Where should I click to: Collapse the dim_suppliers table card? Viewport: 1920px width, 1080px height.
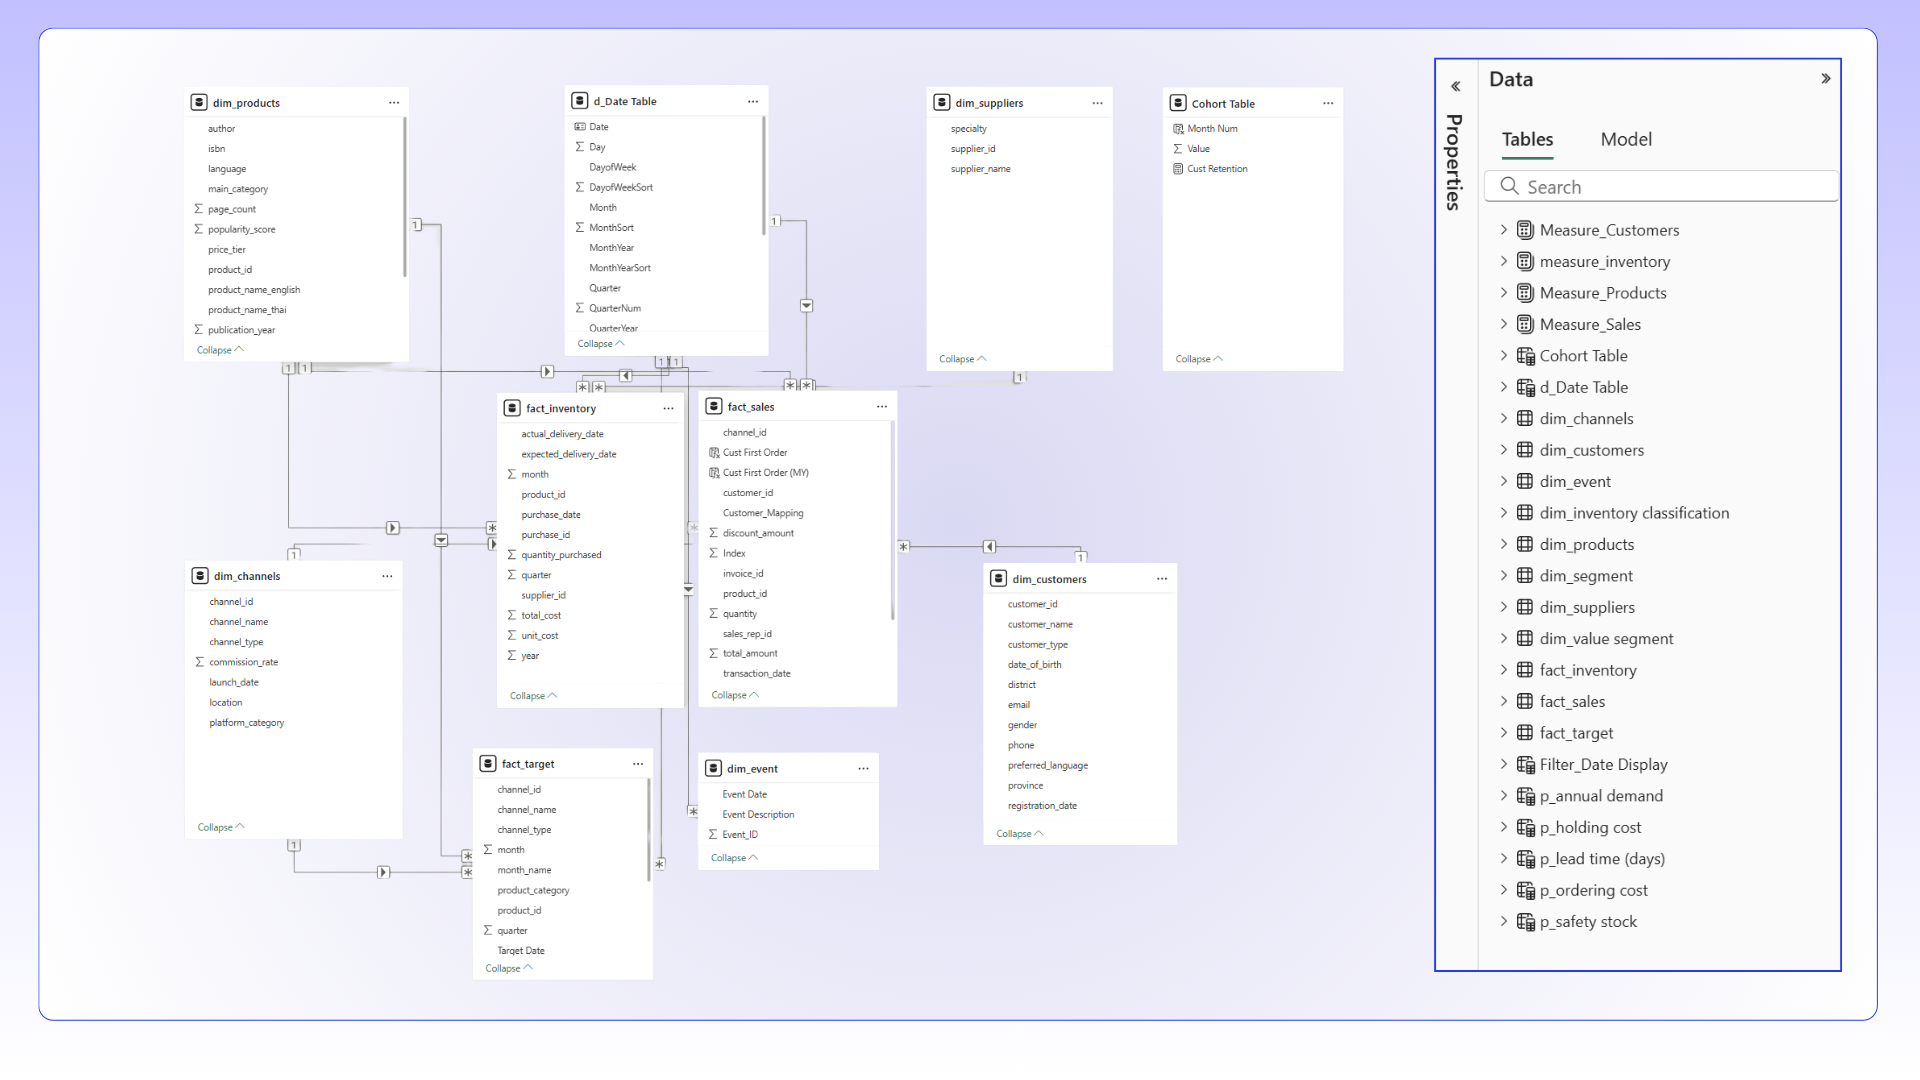point(962,359)
